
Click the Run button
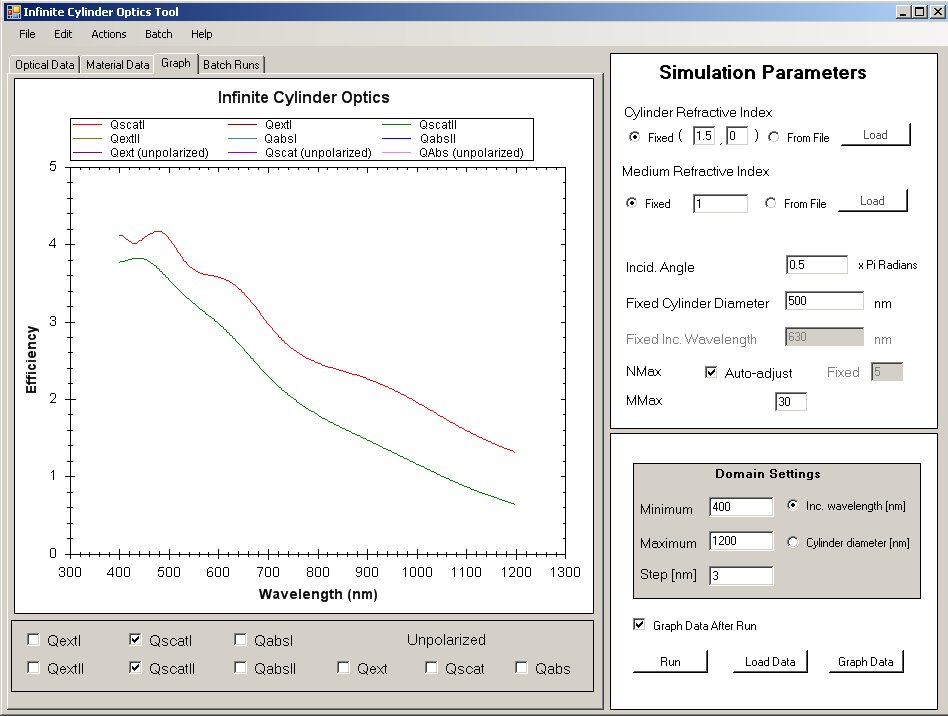(x=670, y=662)
